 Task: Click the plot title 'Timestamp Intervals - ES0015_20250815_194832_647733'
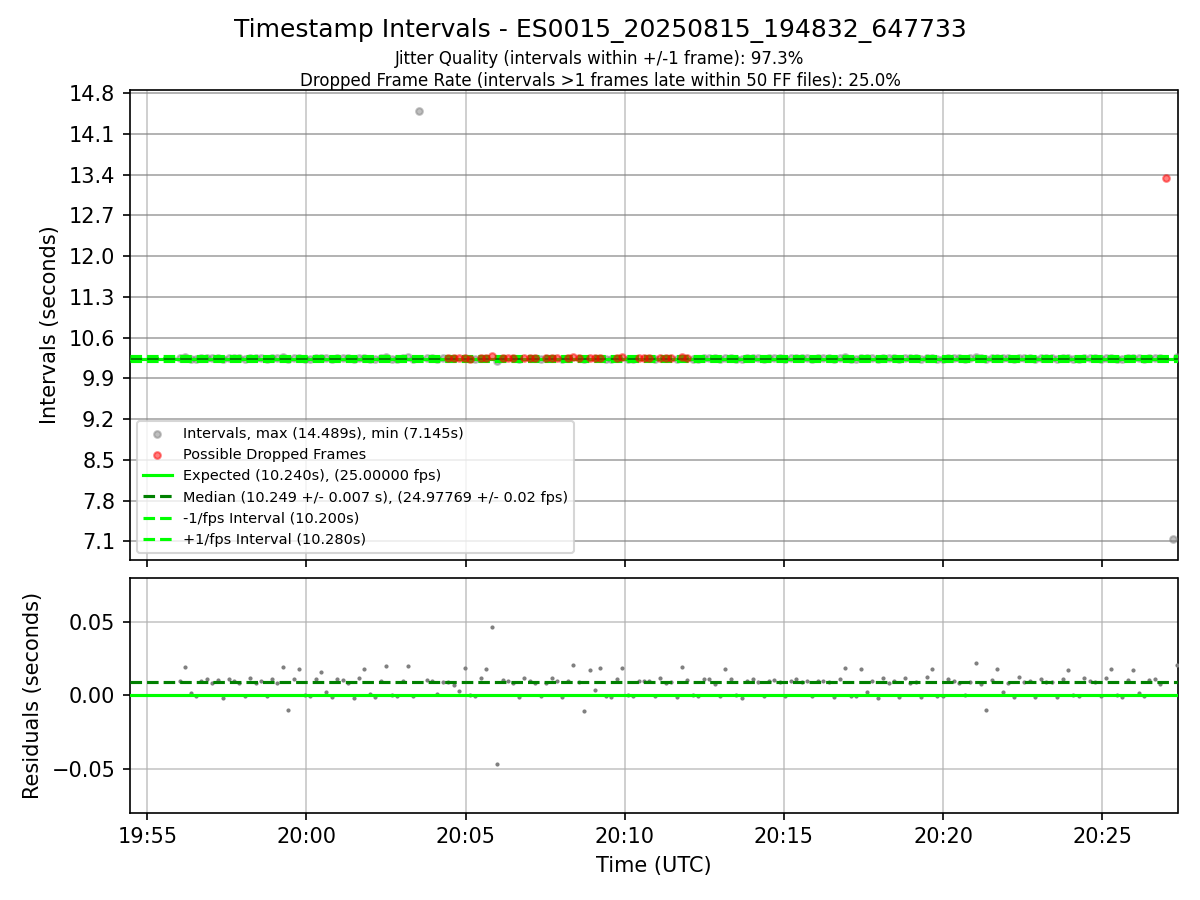click(x=600, y=29)
